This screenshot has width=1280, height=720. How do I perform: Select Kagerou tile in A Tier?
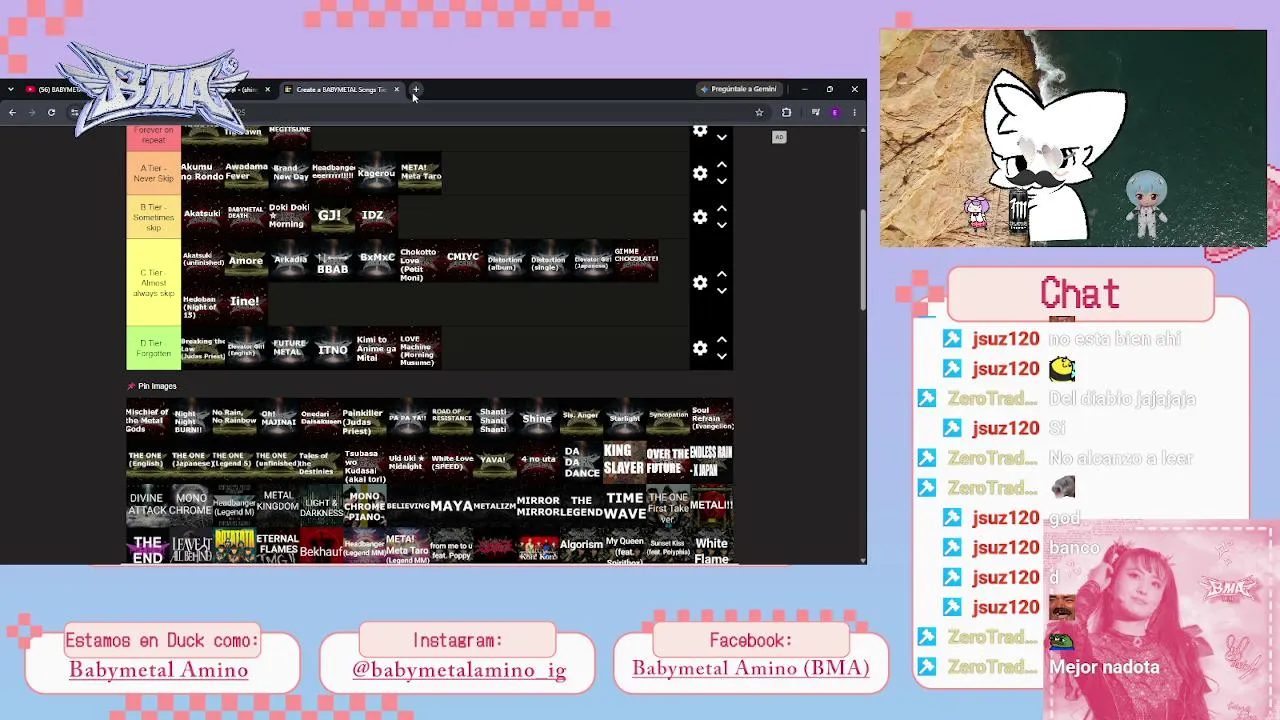point(376,173)
